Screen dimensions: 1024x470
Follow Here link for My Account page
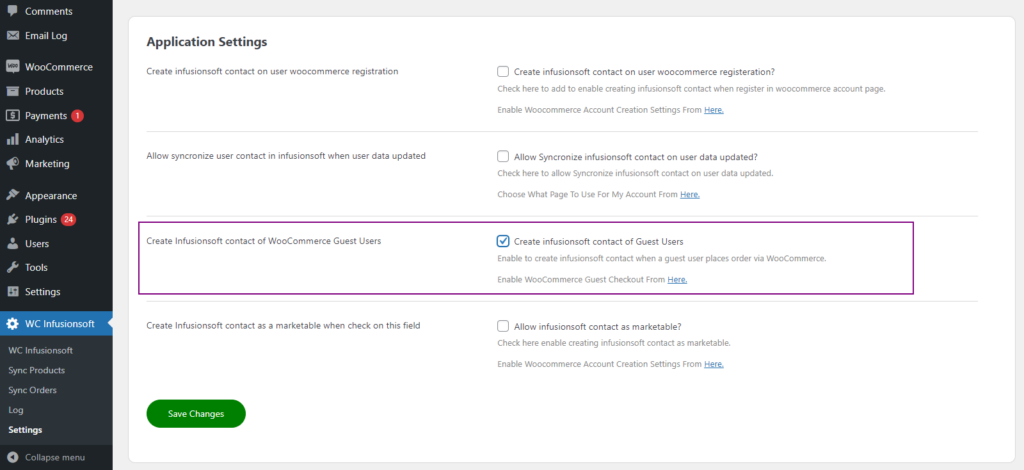pyautogui.click(x=690, y=195)
